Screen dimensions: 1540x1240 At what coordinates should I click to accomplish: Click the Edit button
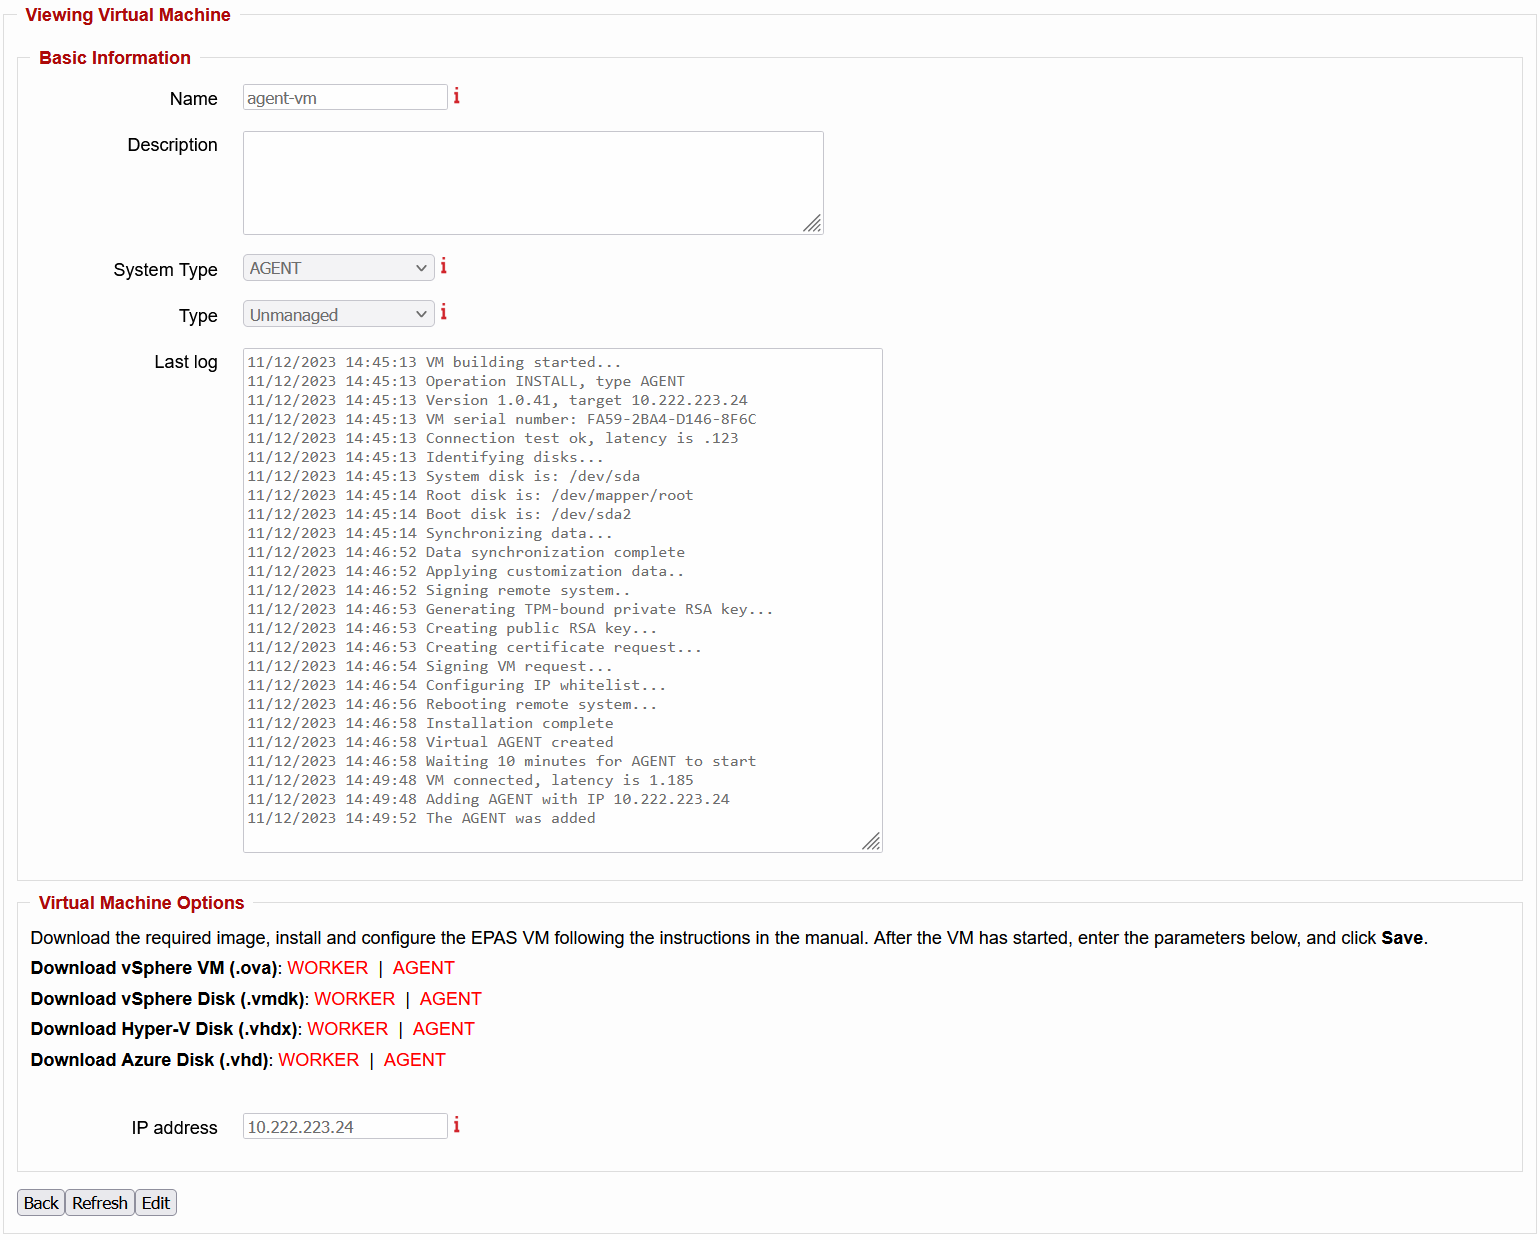point(156,1202)
